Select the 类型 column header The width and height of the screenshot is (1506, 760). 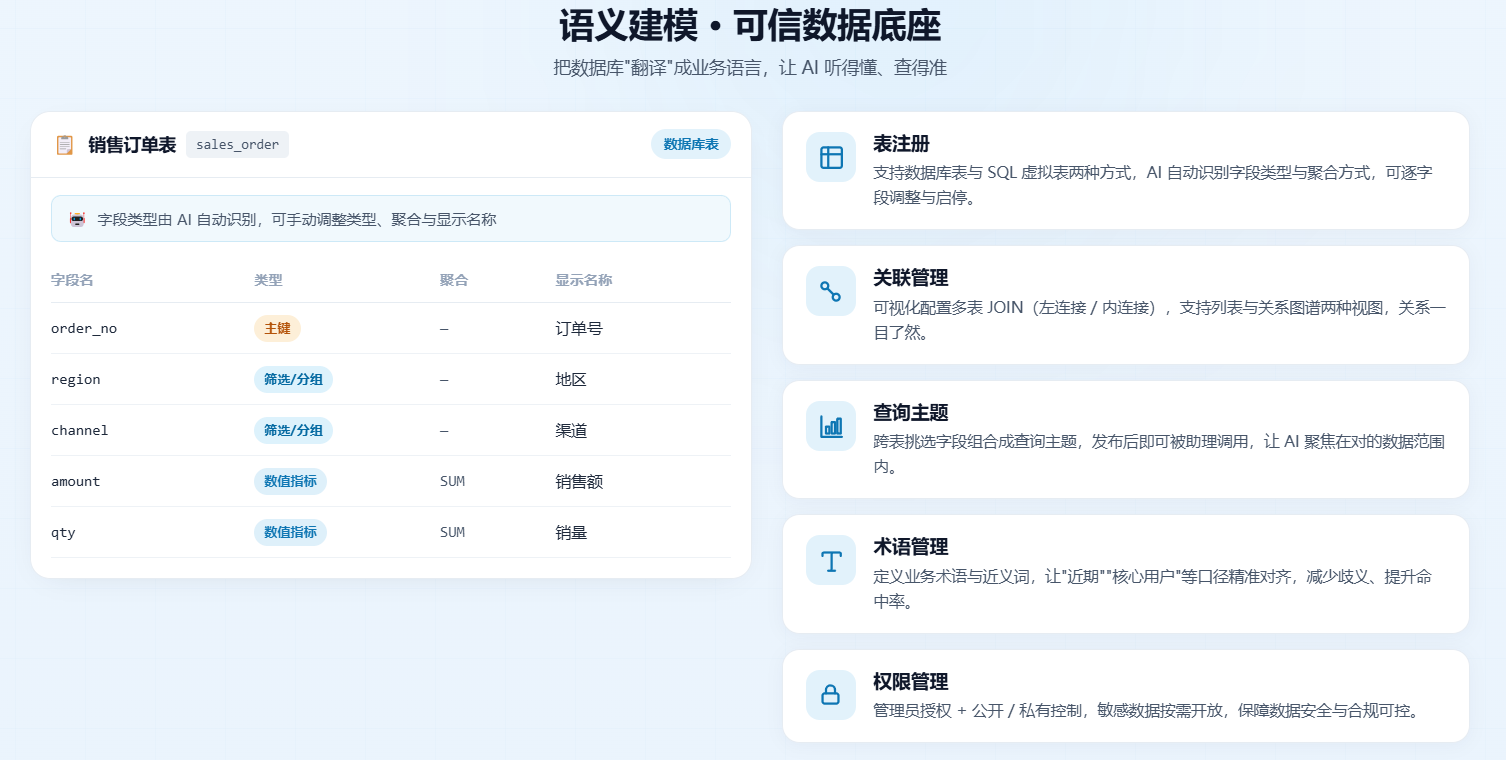click(268, 280)
